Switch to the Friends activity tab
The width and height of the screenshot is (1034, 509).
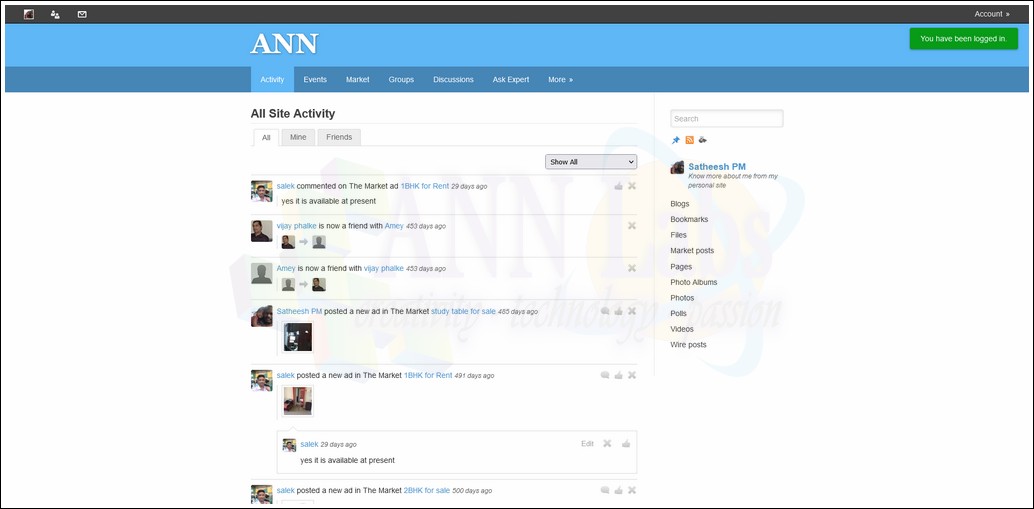(339, 137)
